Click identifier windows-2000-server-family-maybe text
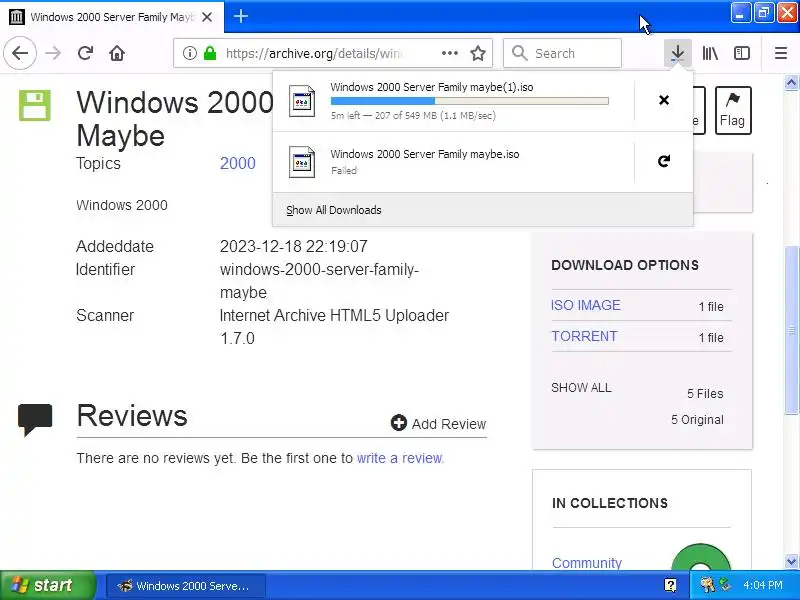This screenshot has height=600, width=800. [x=319, y=281]
